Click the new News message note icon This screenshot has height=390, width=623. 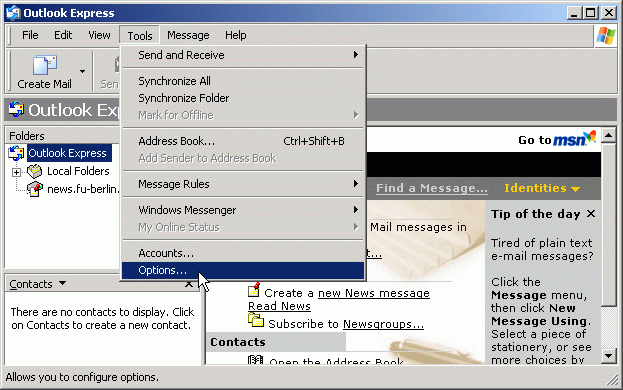point(254,290)
